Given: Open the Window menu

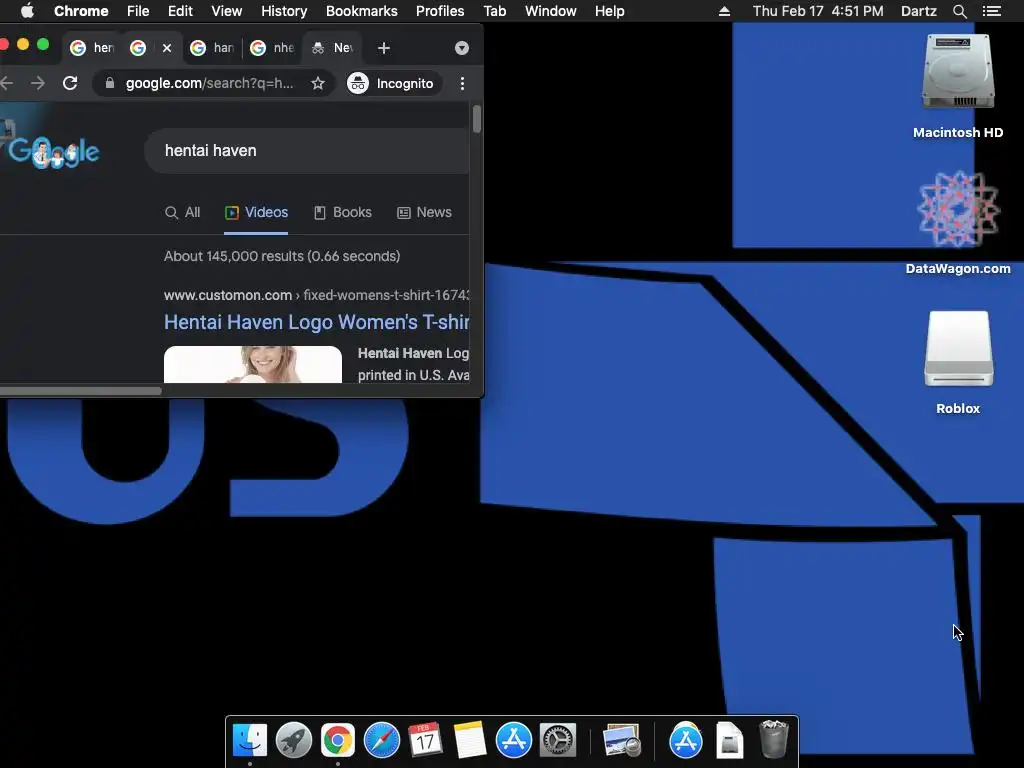Looking at the screenshot, I should tap(551, 11).
